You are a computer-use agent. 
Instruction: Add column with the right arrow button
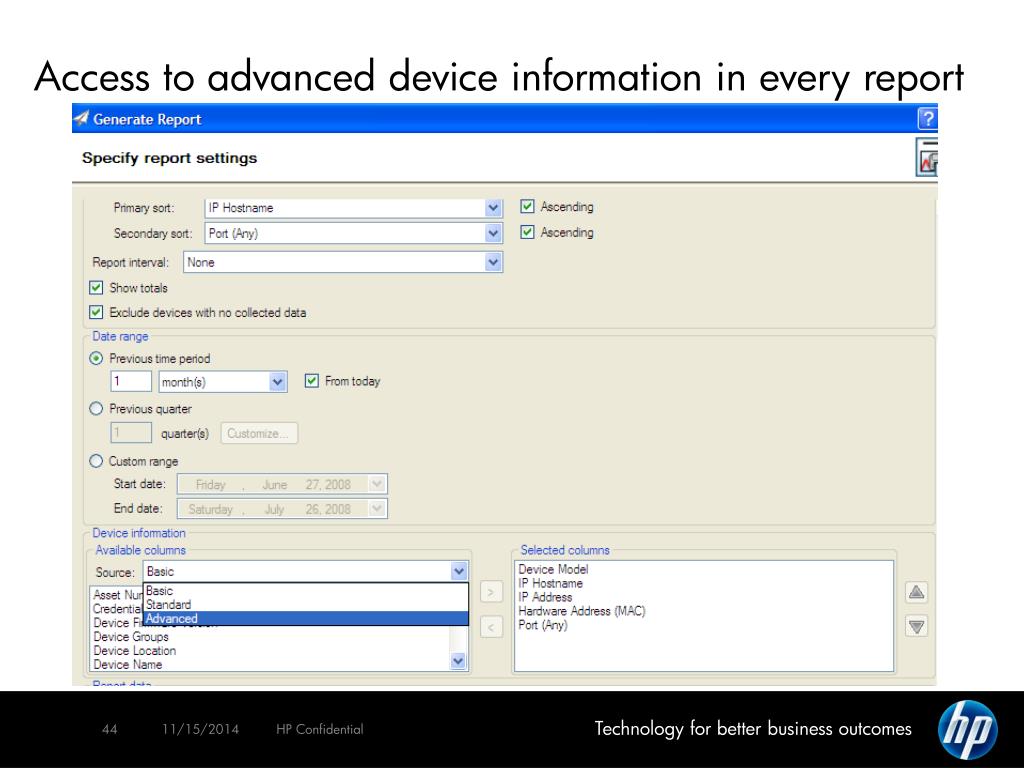click(491, 592)
